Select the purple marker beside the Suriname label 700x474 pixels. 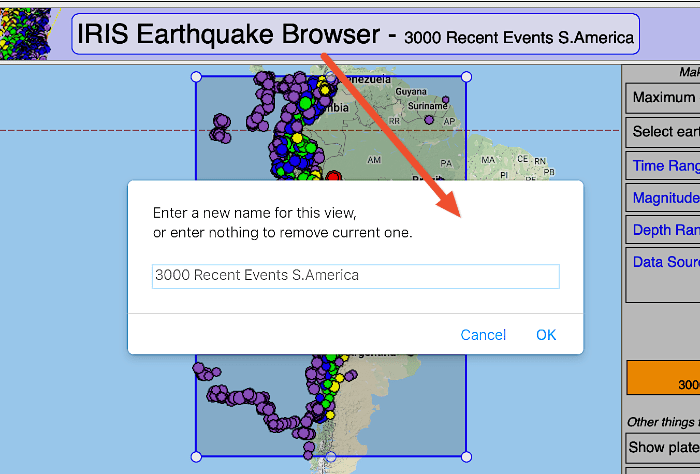[x=429, y=119]
